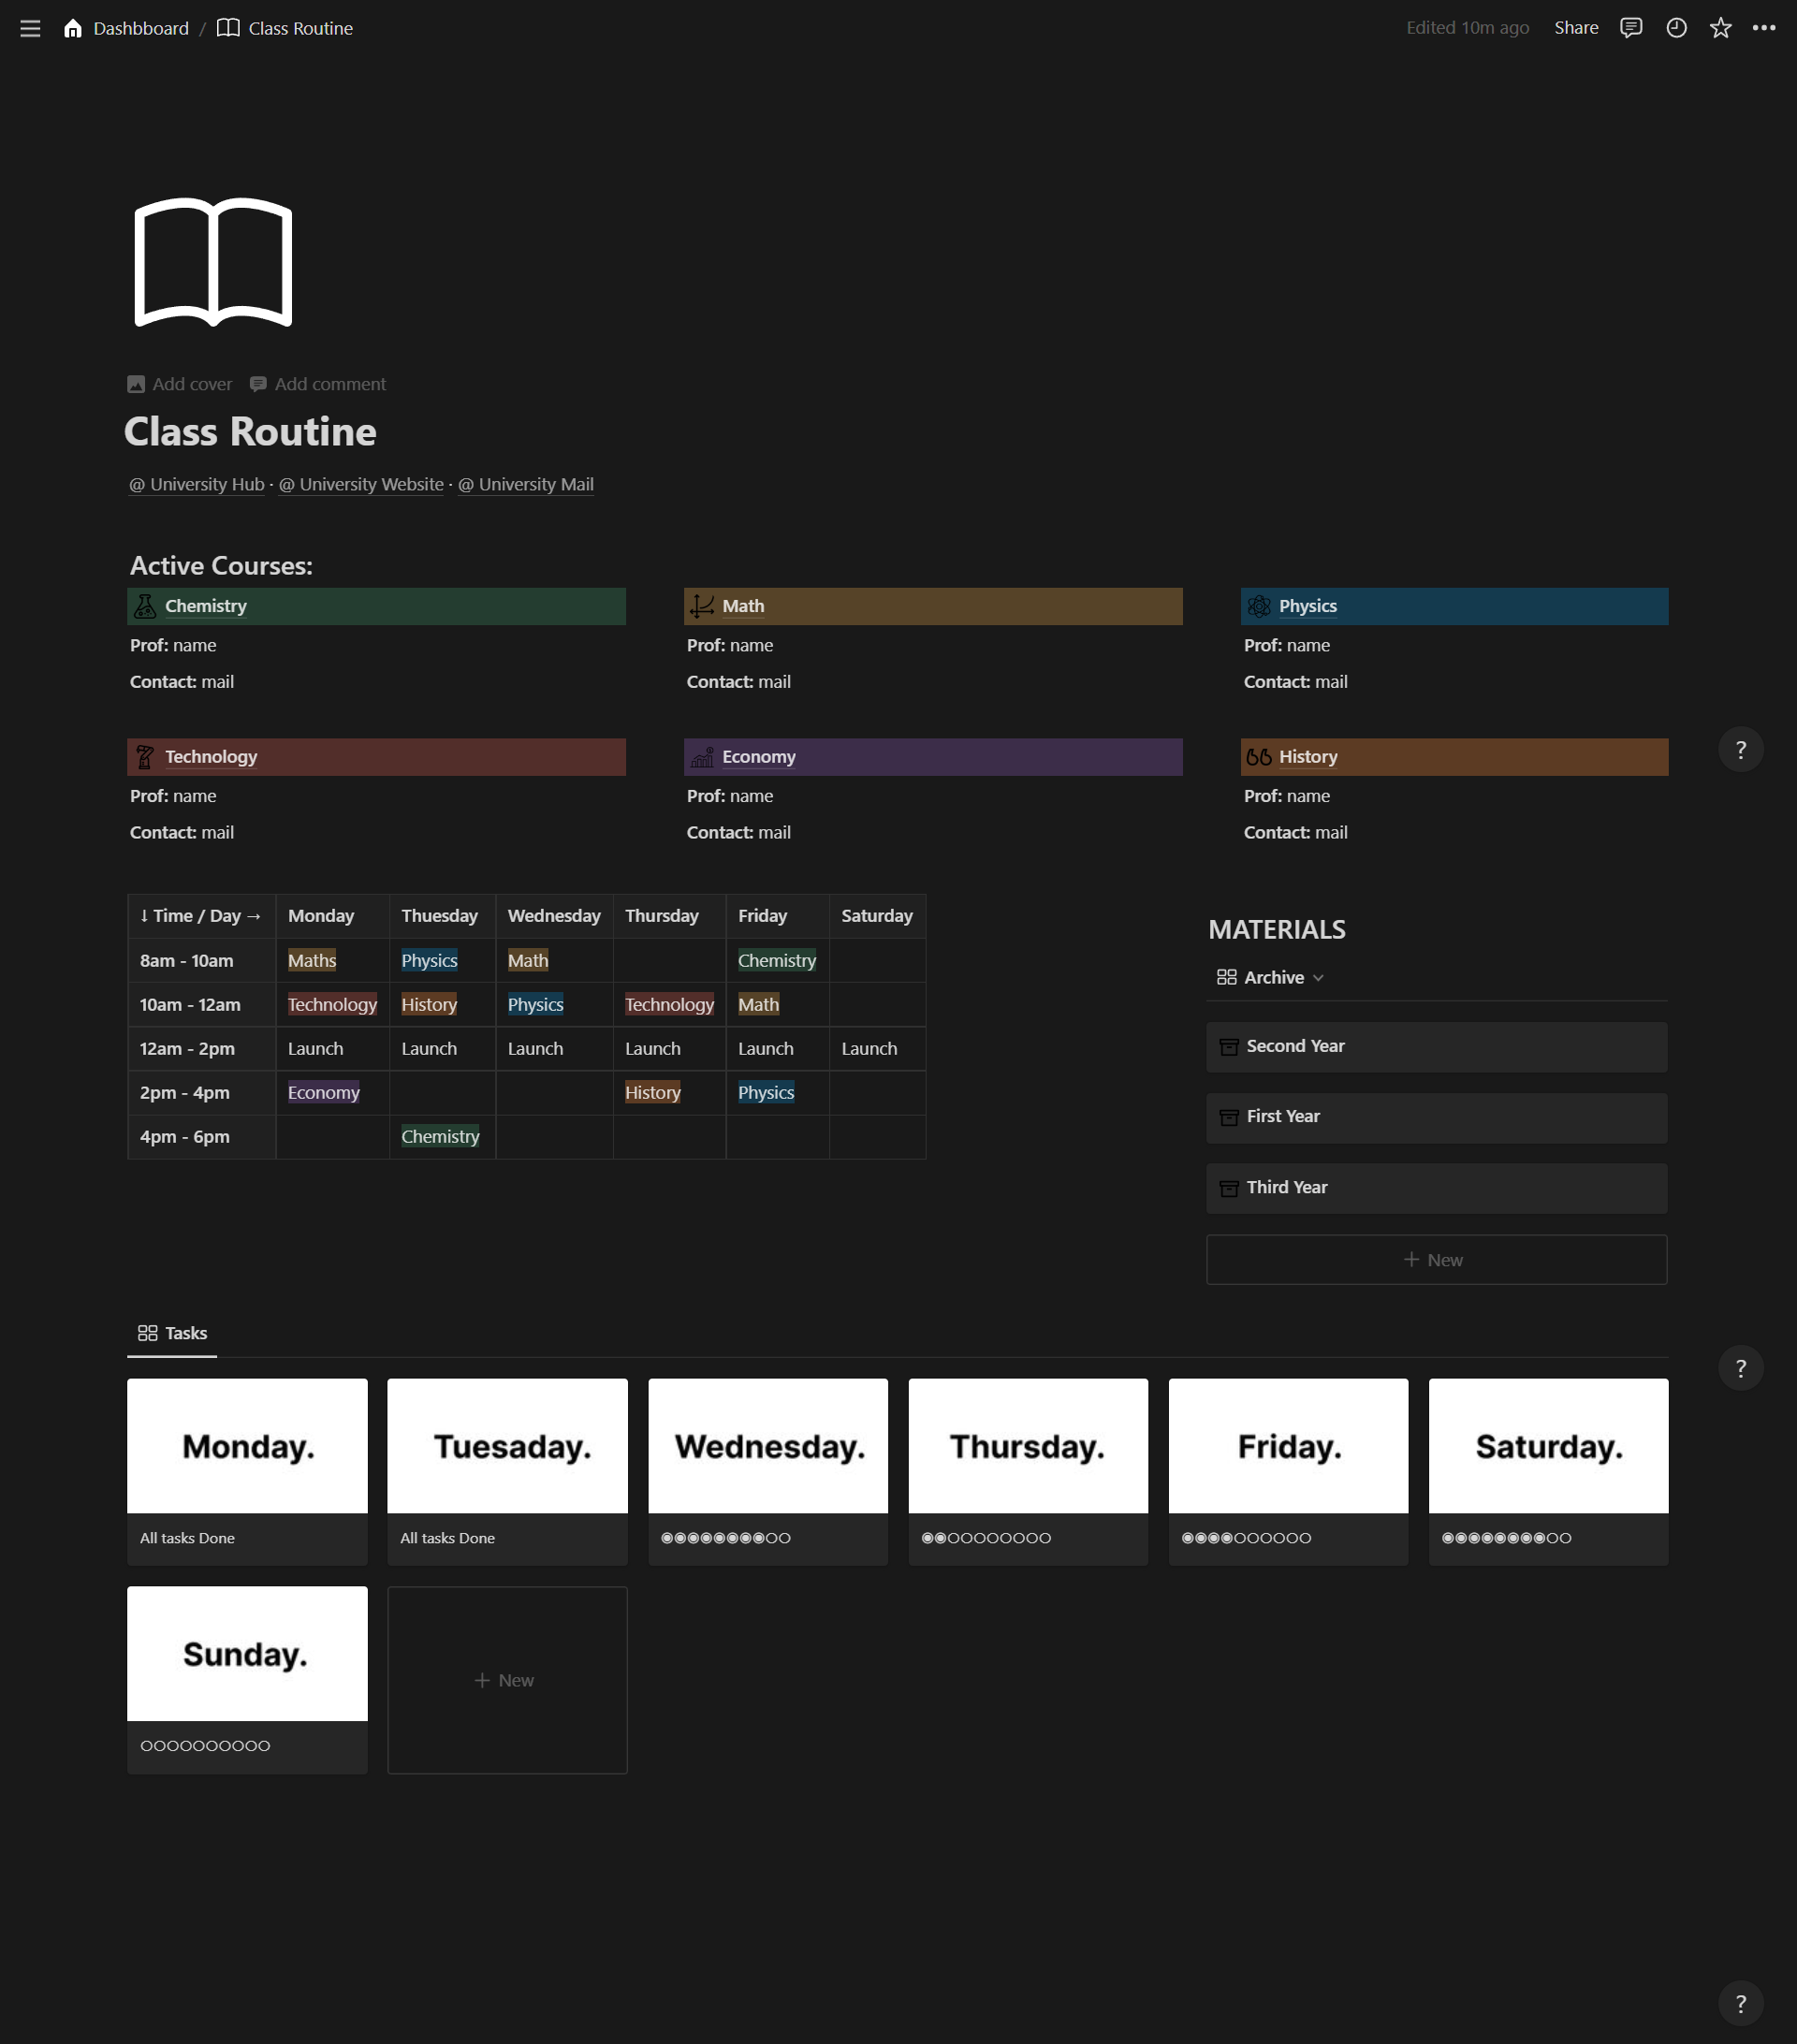
Task: Add a new Materials archive entry
Action: 1436,1260
